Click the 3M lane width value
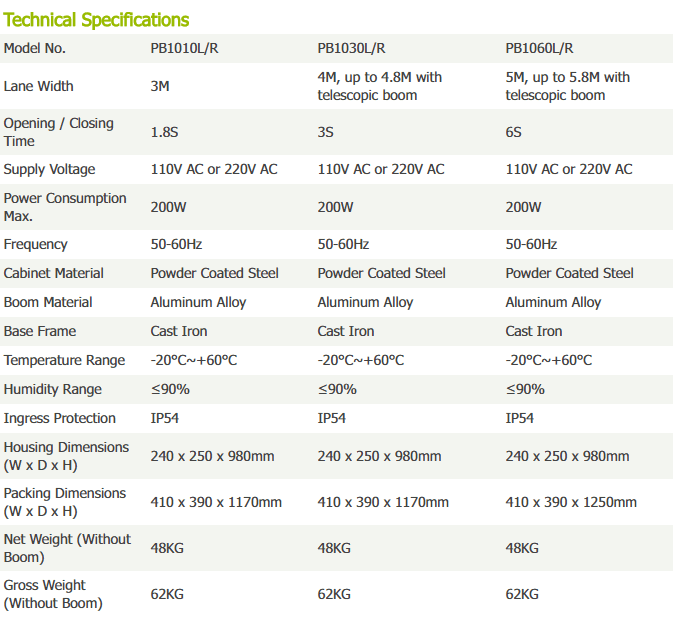673x620 pixels. click(160, 86)
